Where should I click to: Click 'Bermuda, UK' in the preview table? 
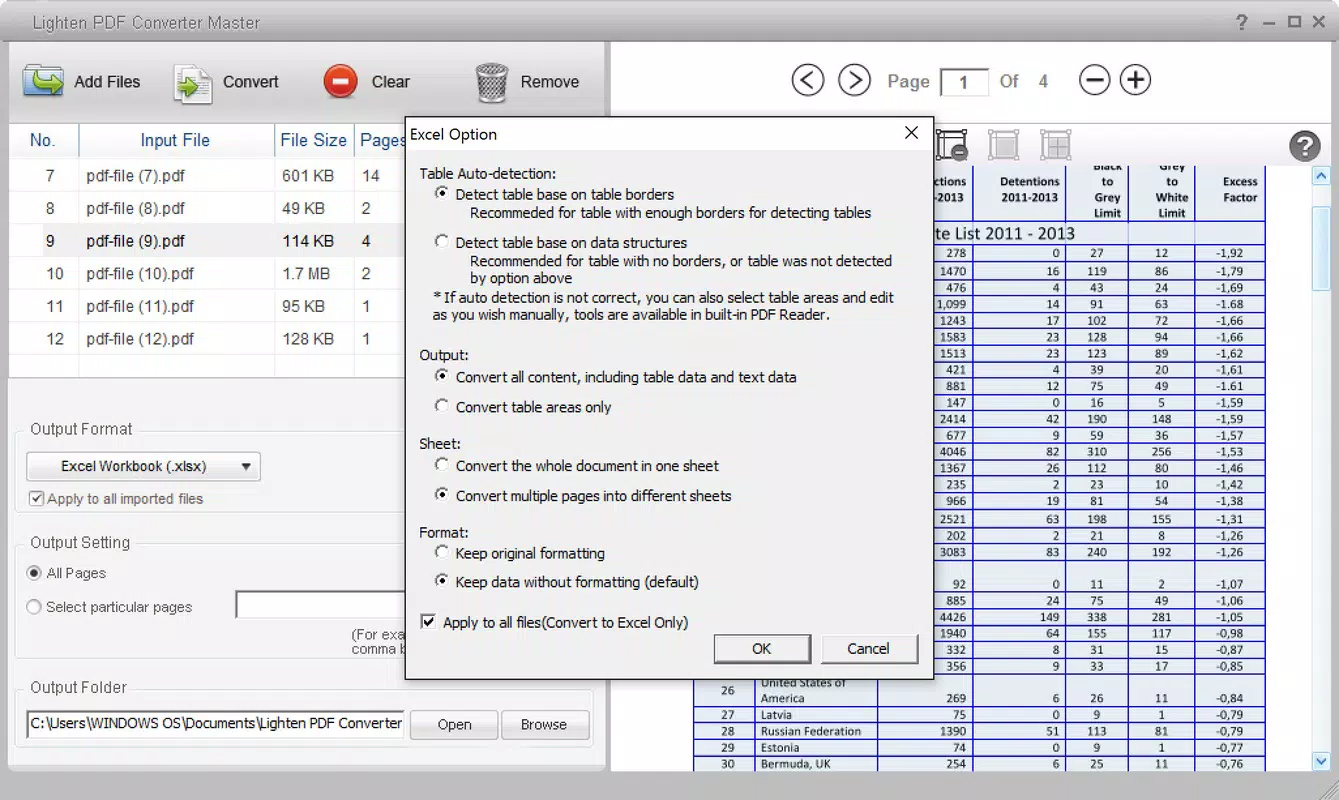pyautogui.click(x=793, y=764)
